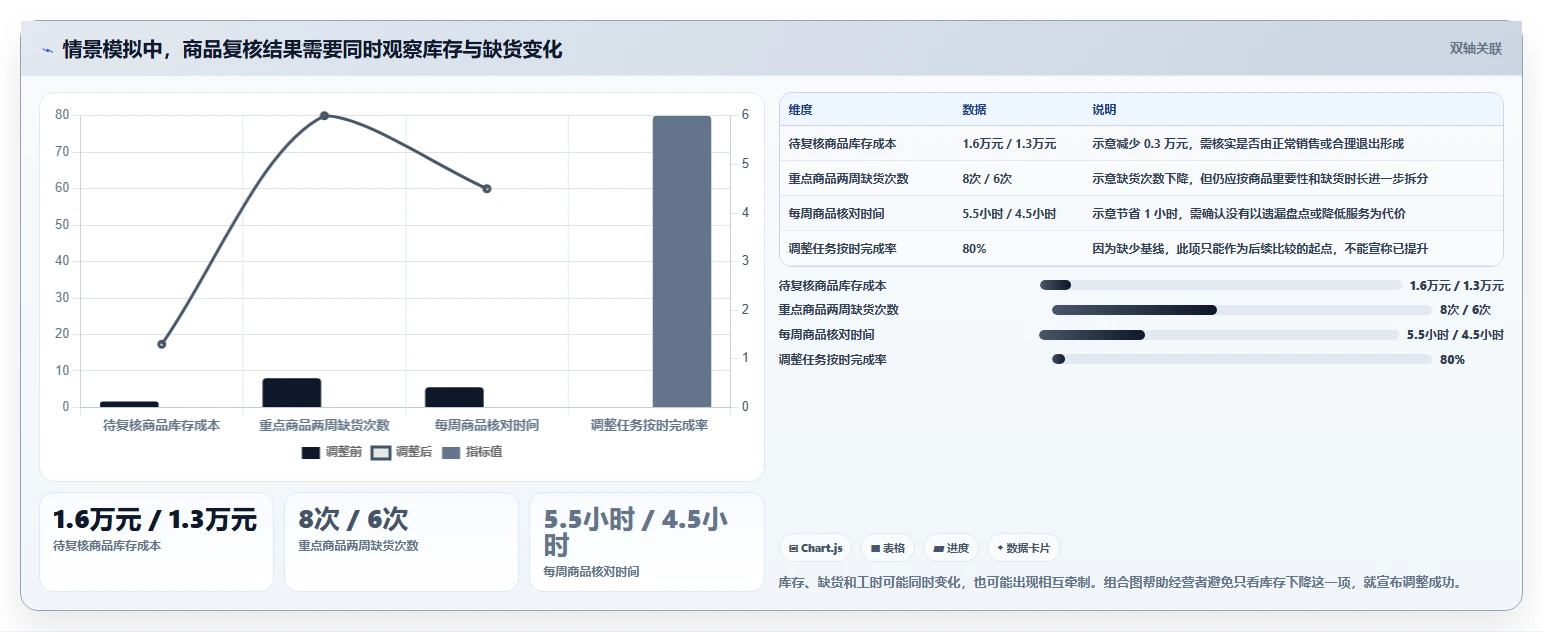Click the dark bar for 重点商品两周缺货次数
Image resolution: width=1543 pixels, height=632 pixels.
(292, 393)
